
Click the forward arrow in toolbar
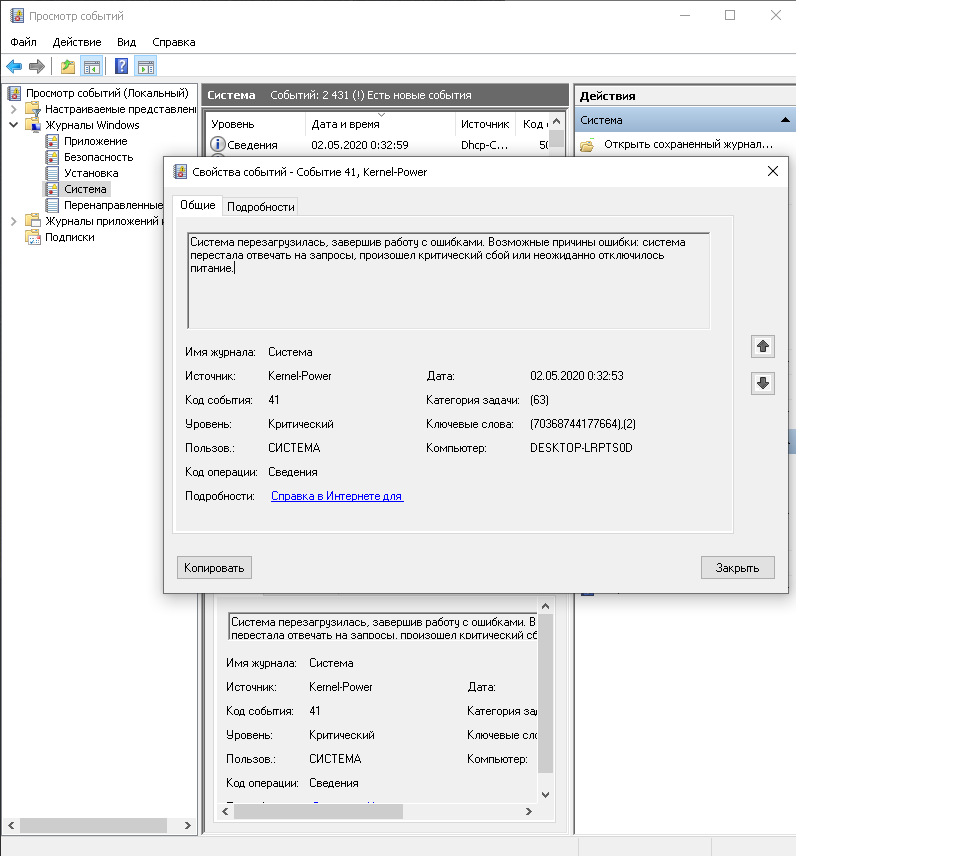37,66
